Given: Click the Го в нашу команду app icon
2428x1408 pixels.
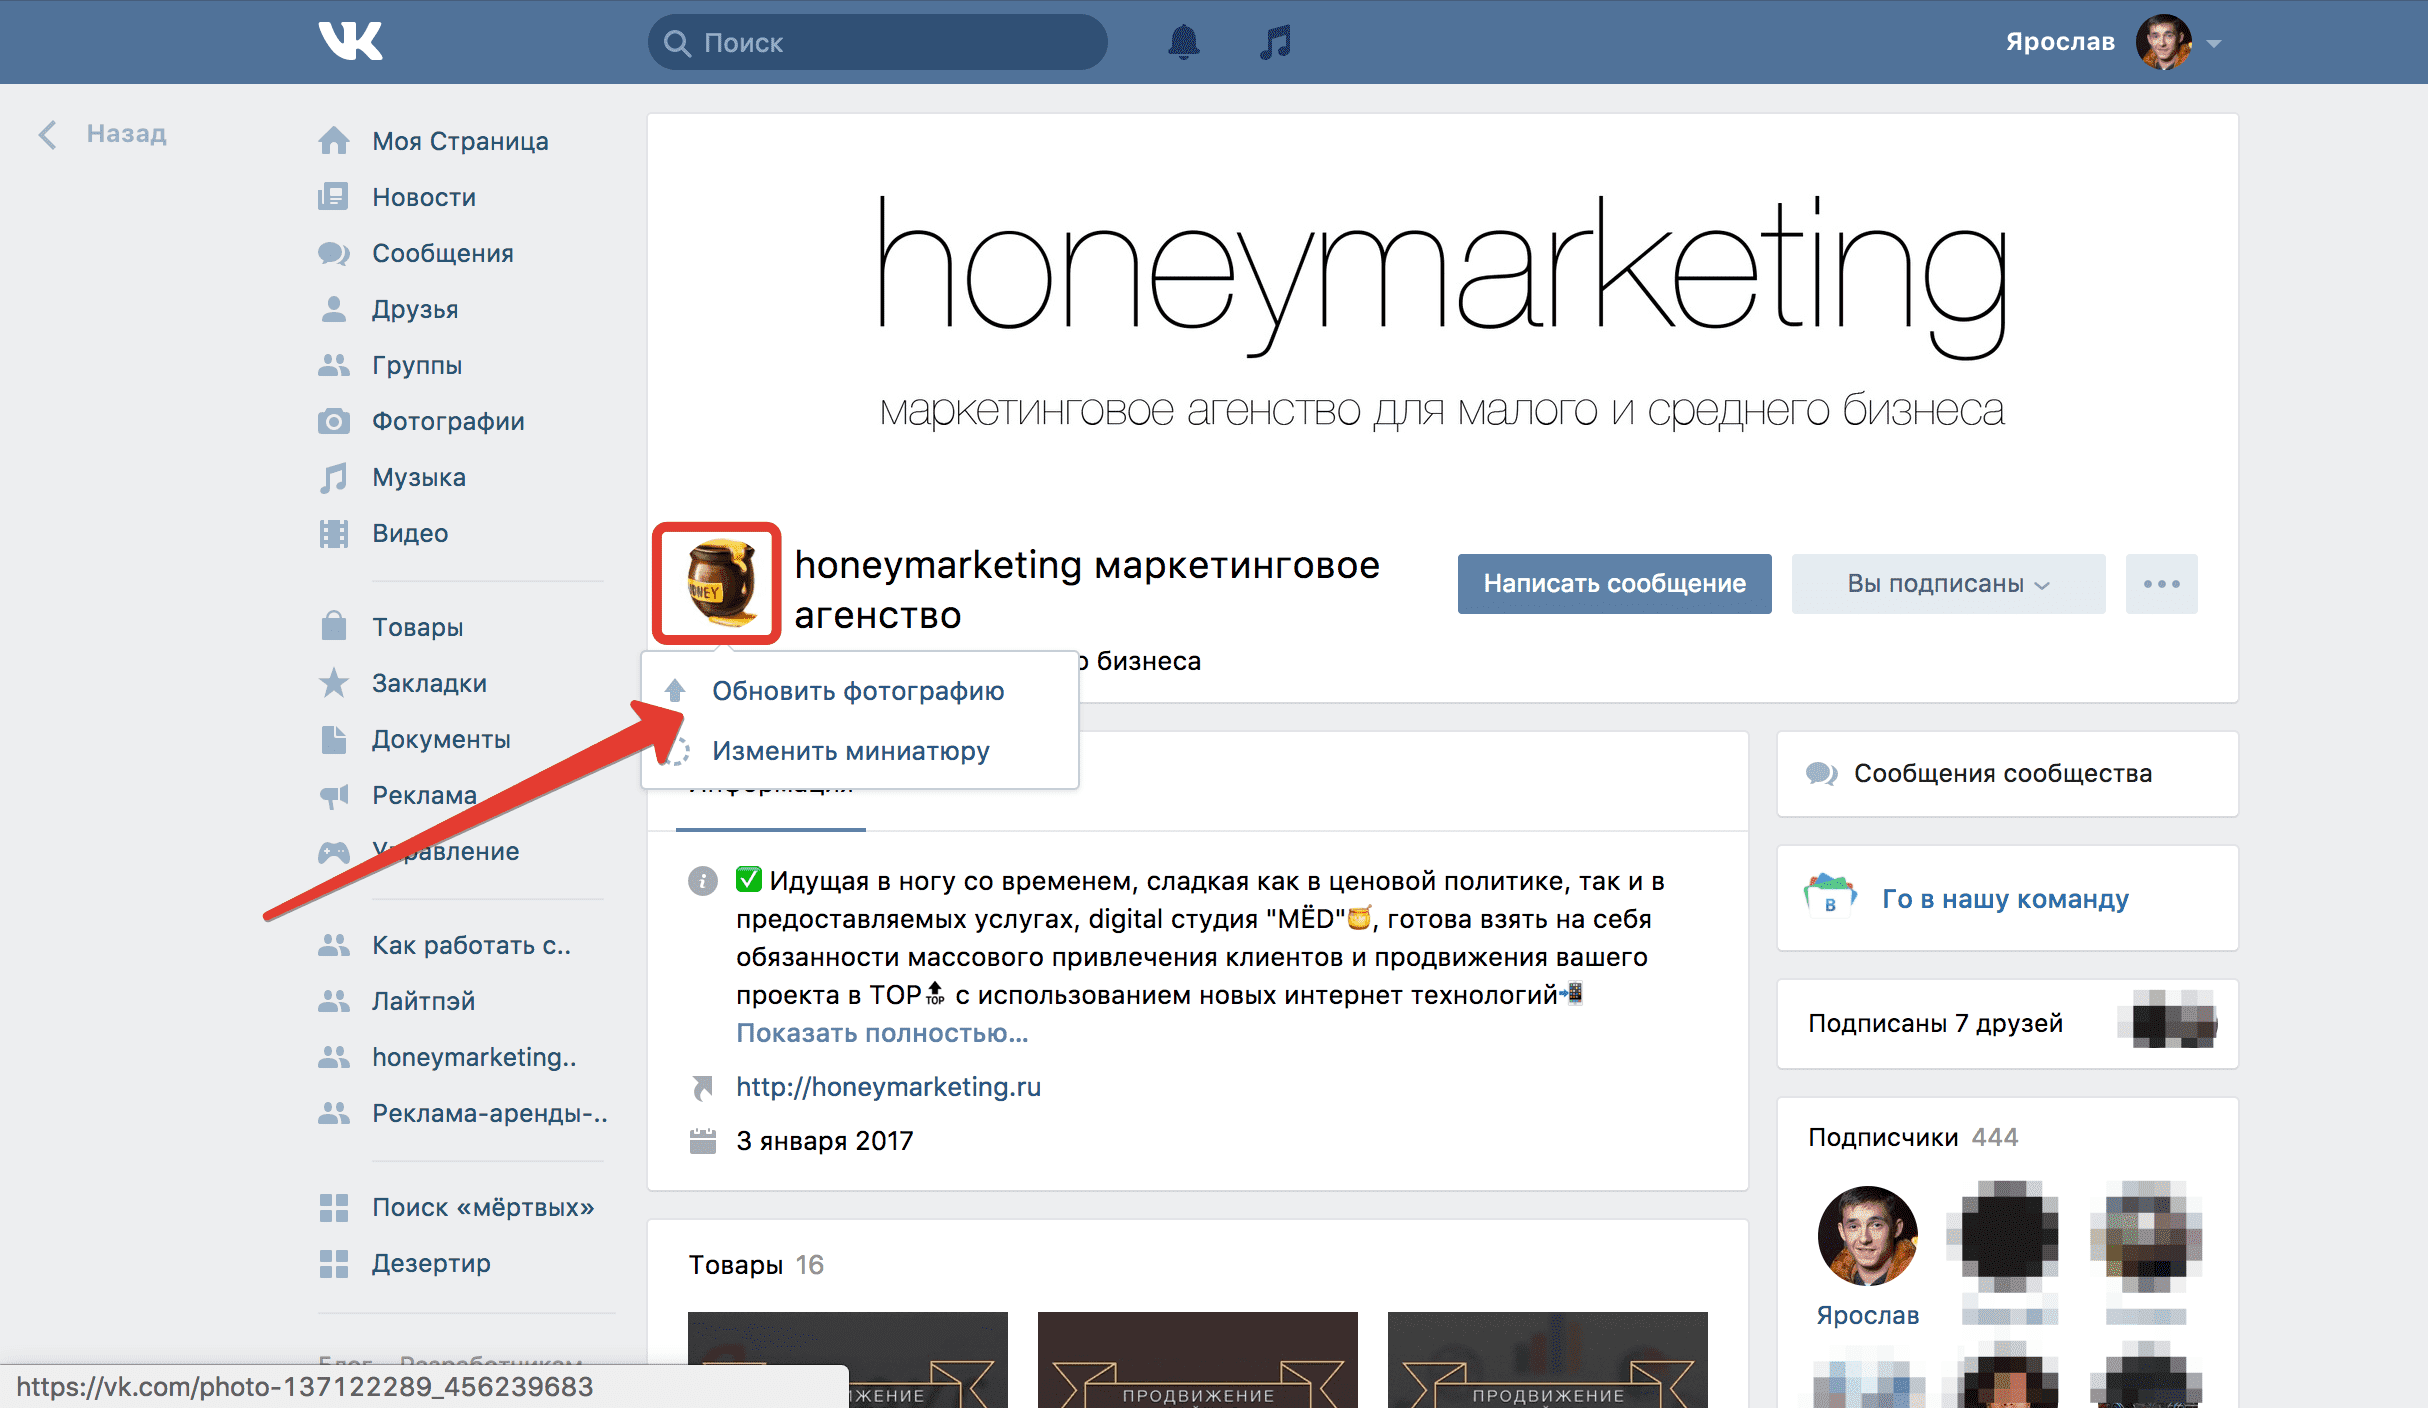Looking at the screenshot, I should pyautogui.click(x=1830, y=896).
